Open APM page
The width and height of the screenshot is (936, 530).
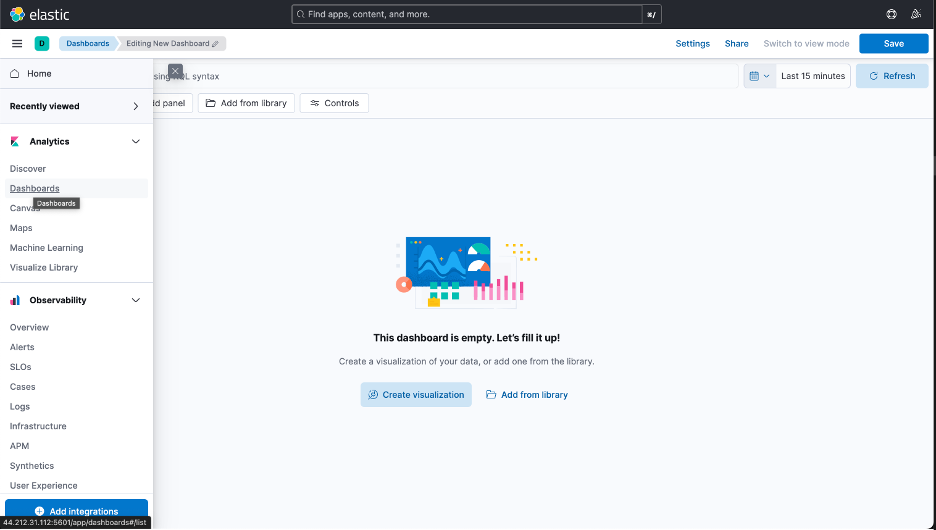(19, 446)
